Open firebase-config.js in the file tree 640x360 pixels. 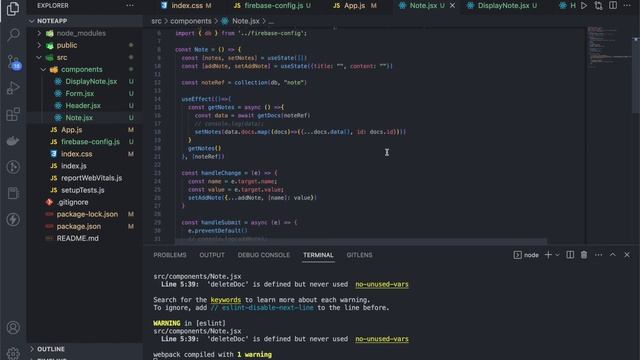[x=85, y=142]
